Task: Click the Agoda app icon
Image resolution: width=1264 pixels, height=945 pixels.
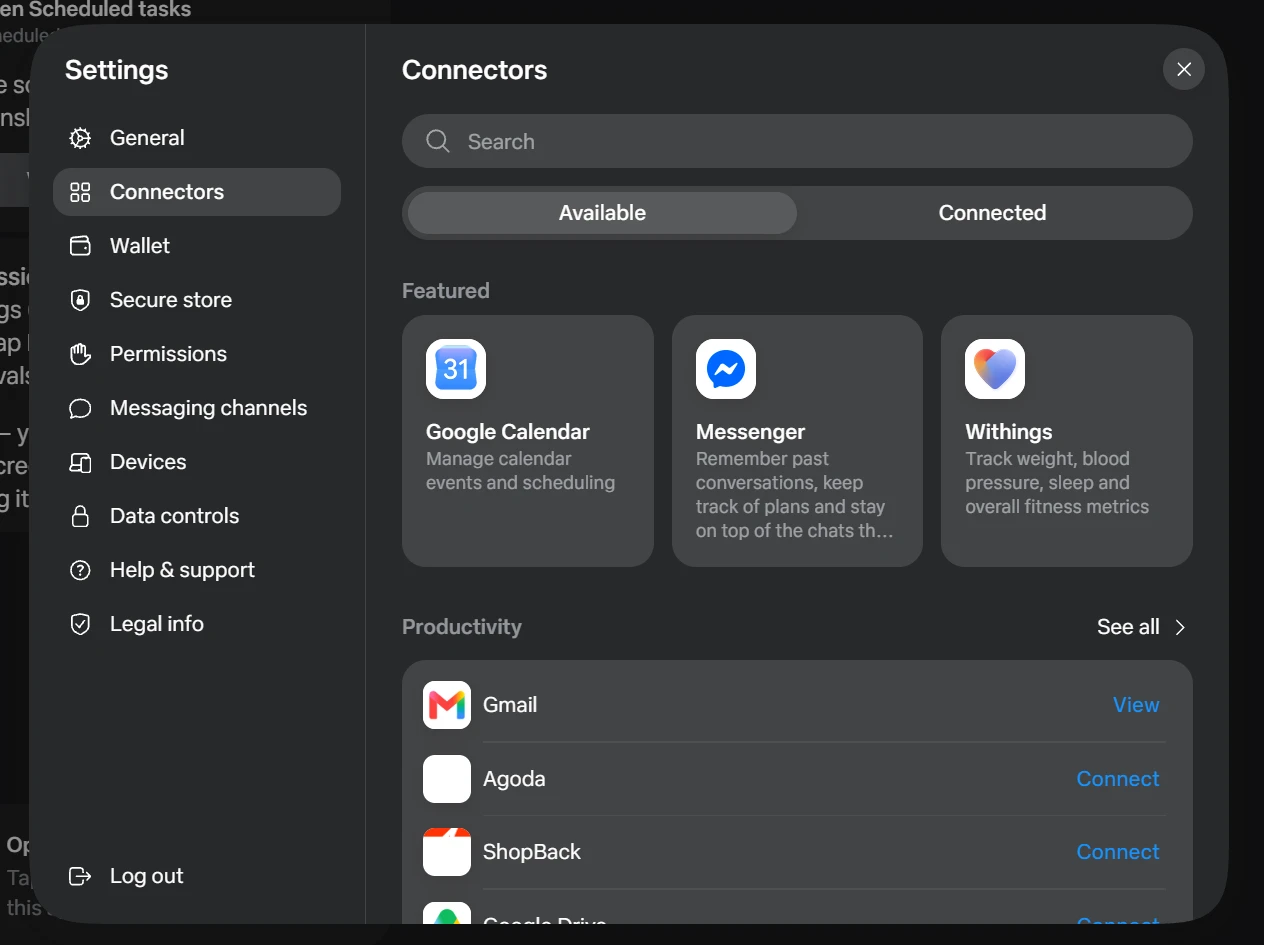Action: click(447, 779)
